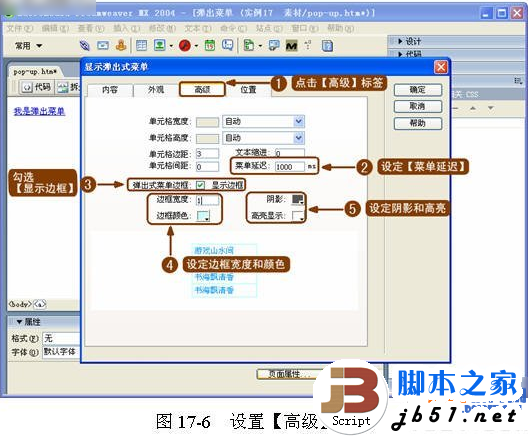Click the Email Link insert icon

tap(103, 45)
